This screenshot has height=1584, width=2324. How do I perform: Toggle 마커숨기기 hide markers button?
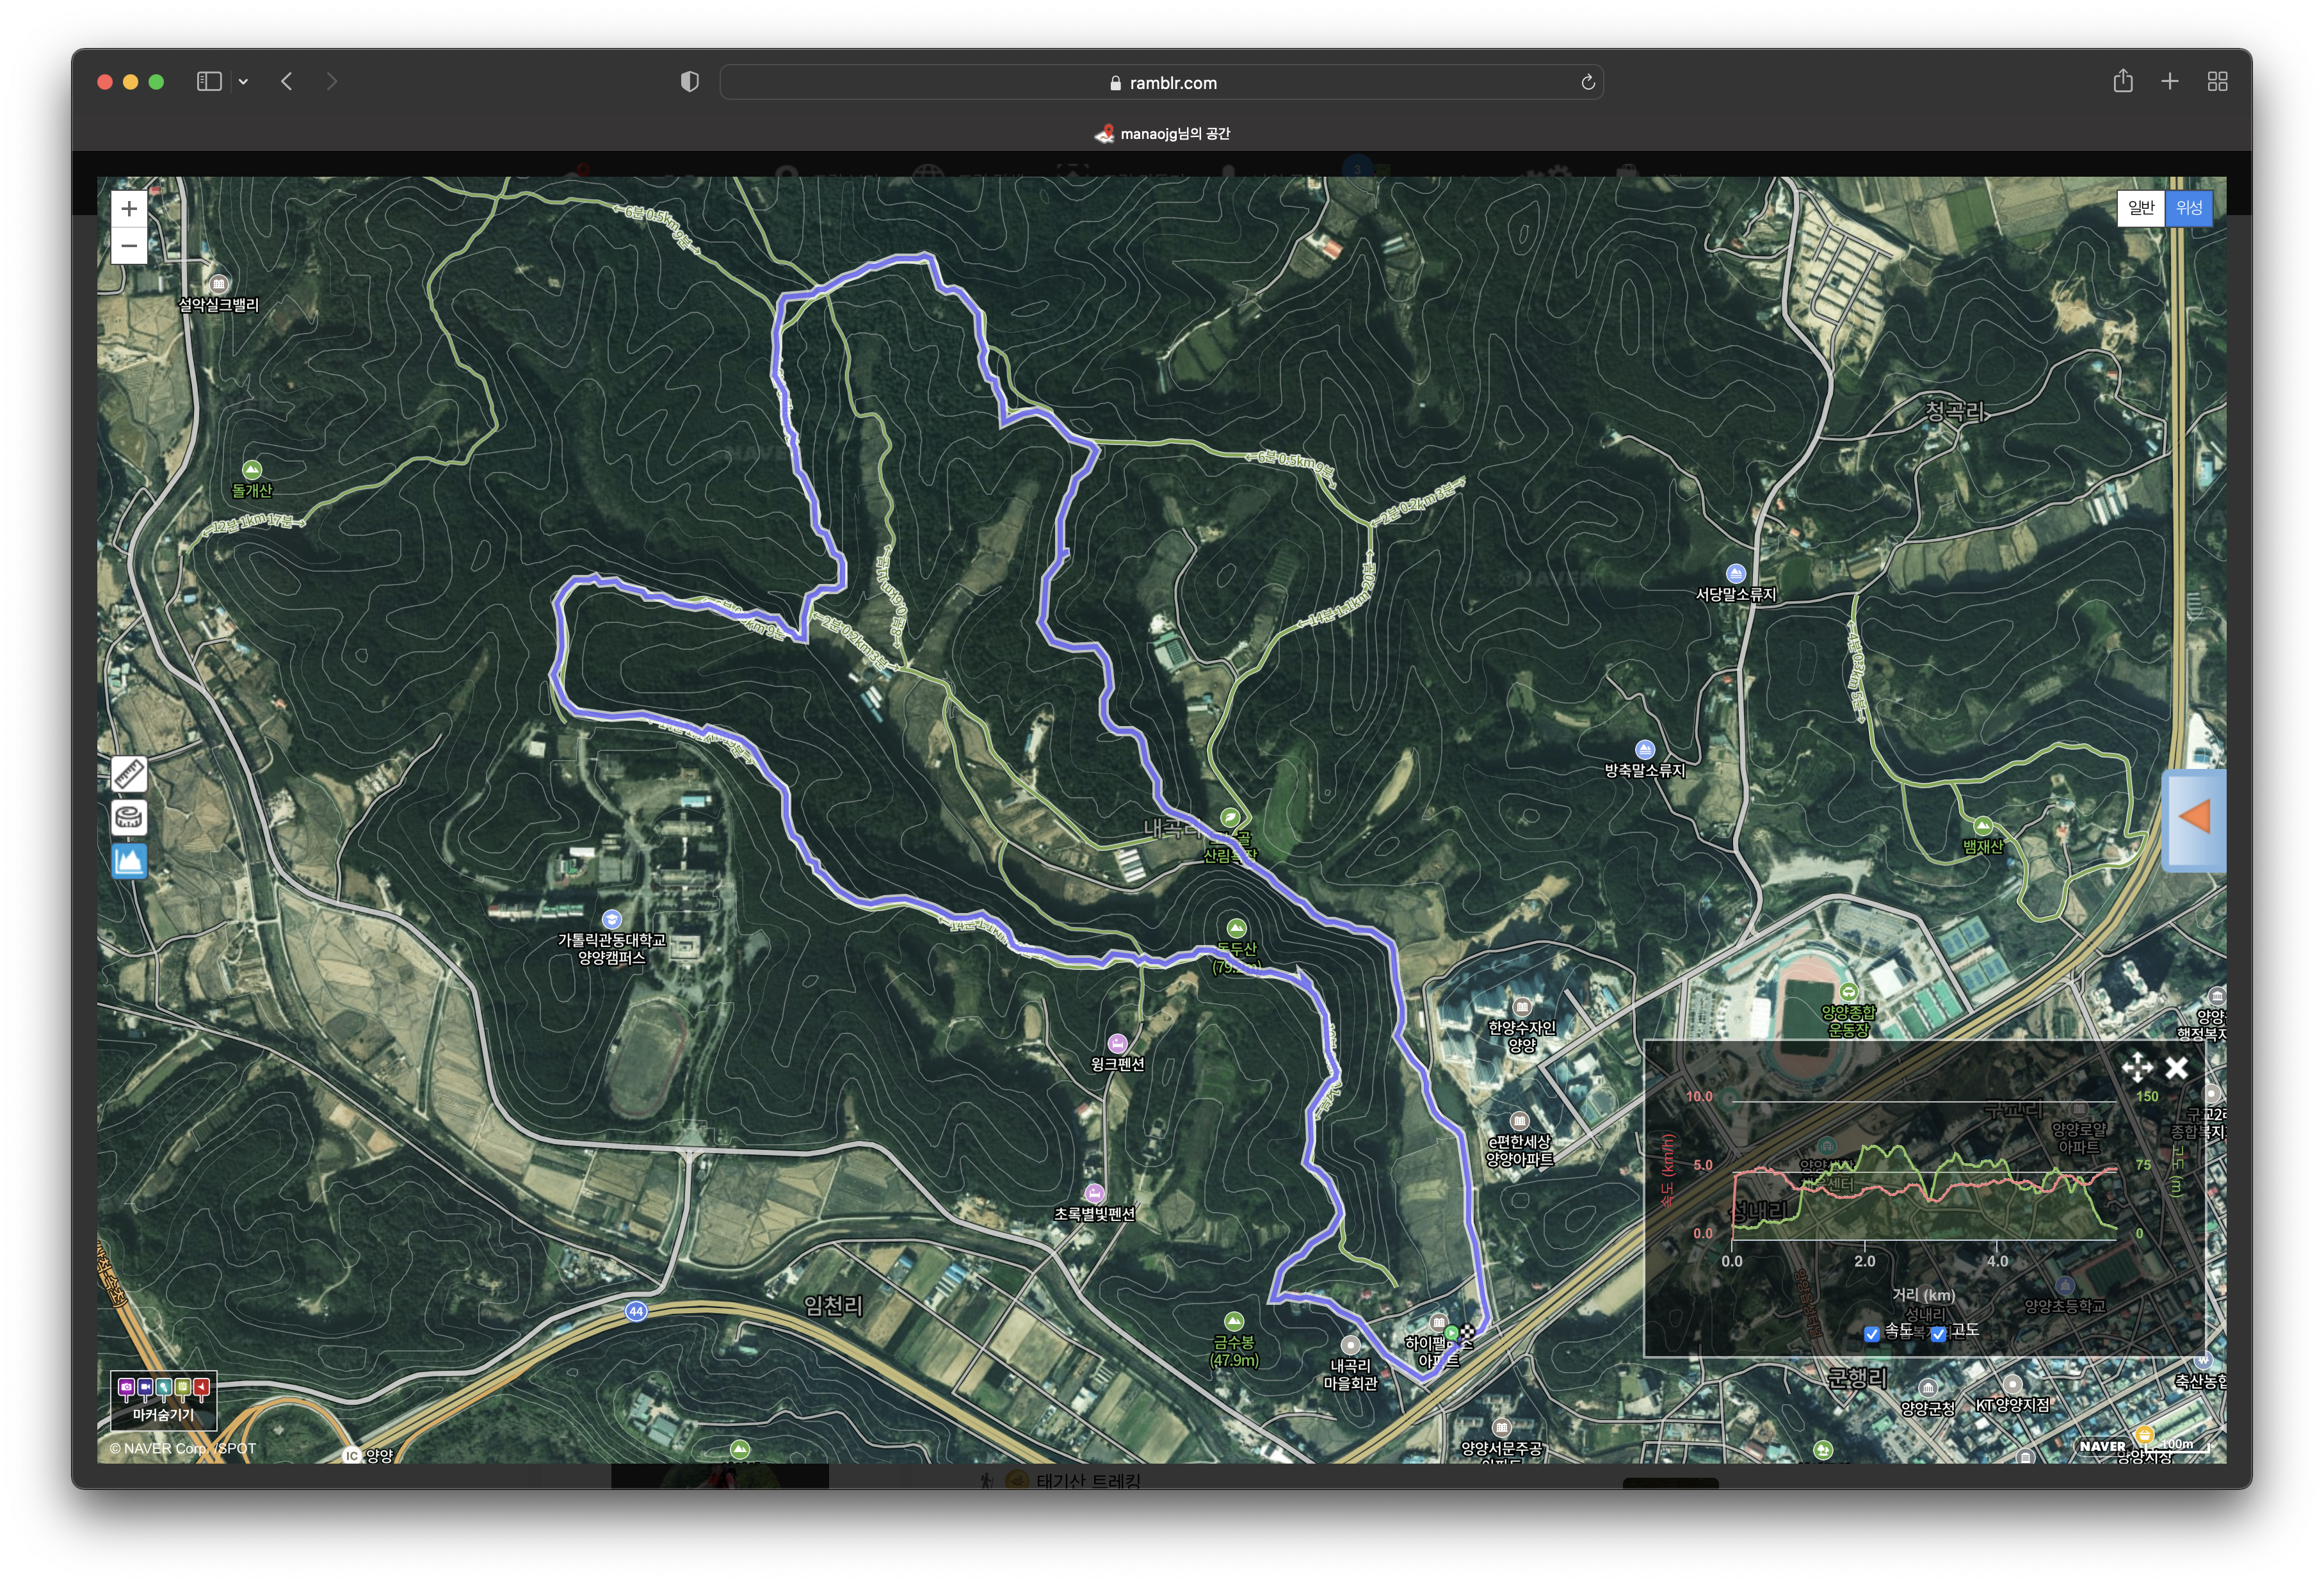click(x=164, y=1400)
